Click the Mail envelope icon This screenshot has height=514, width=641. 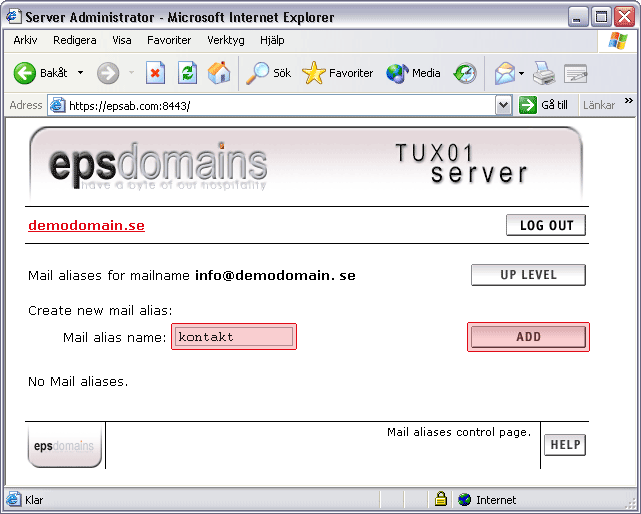coord(505,73)
